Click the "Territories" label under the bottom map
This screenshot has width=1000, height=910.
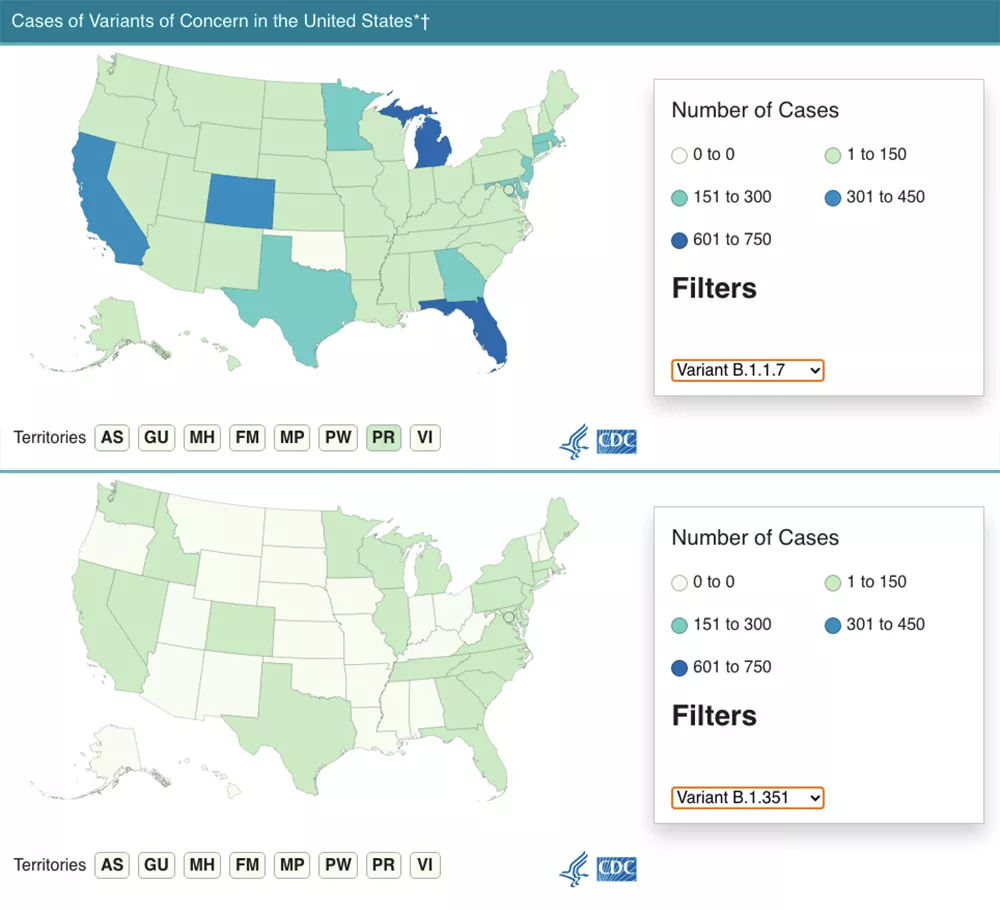[x=50, y=865]
